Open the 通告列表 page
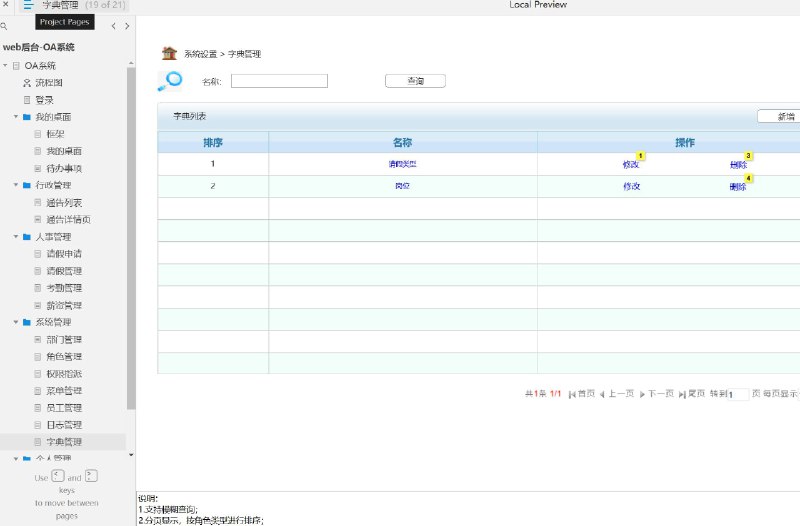Viewport: 800px width, 526px height. tap(64, 203)
